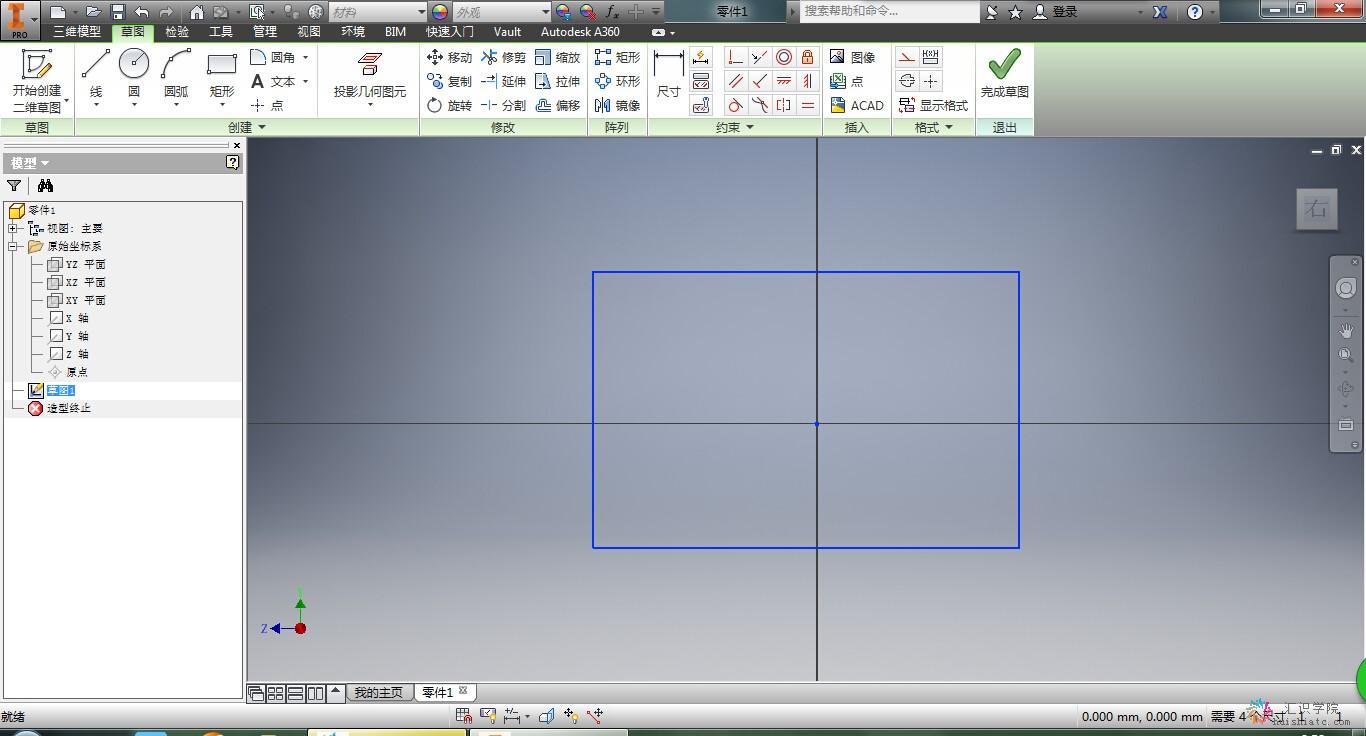Use the 修剪 (Trim) tool

click(503, 57)
